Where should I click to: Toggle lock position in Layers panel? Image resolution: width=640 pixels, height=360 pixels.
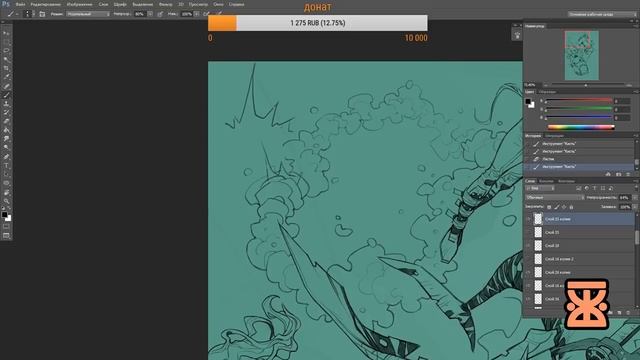[564, 207]
